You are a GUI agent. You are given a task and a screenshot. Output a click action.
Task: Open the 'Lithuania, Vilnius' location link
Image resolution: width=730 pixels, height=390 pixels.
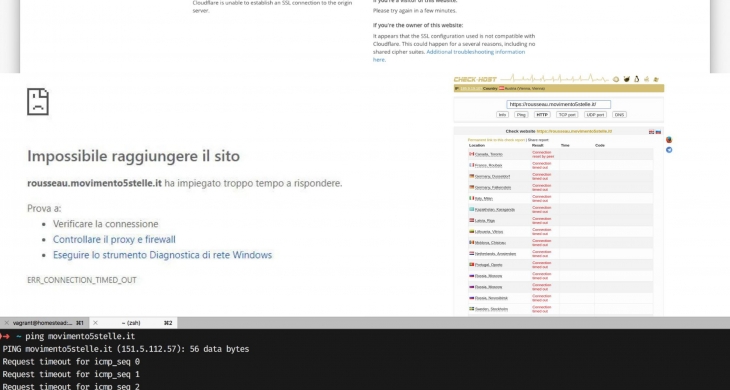coord(489,231)
